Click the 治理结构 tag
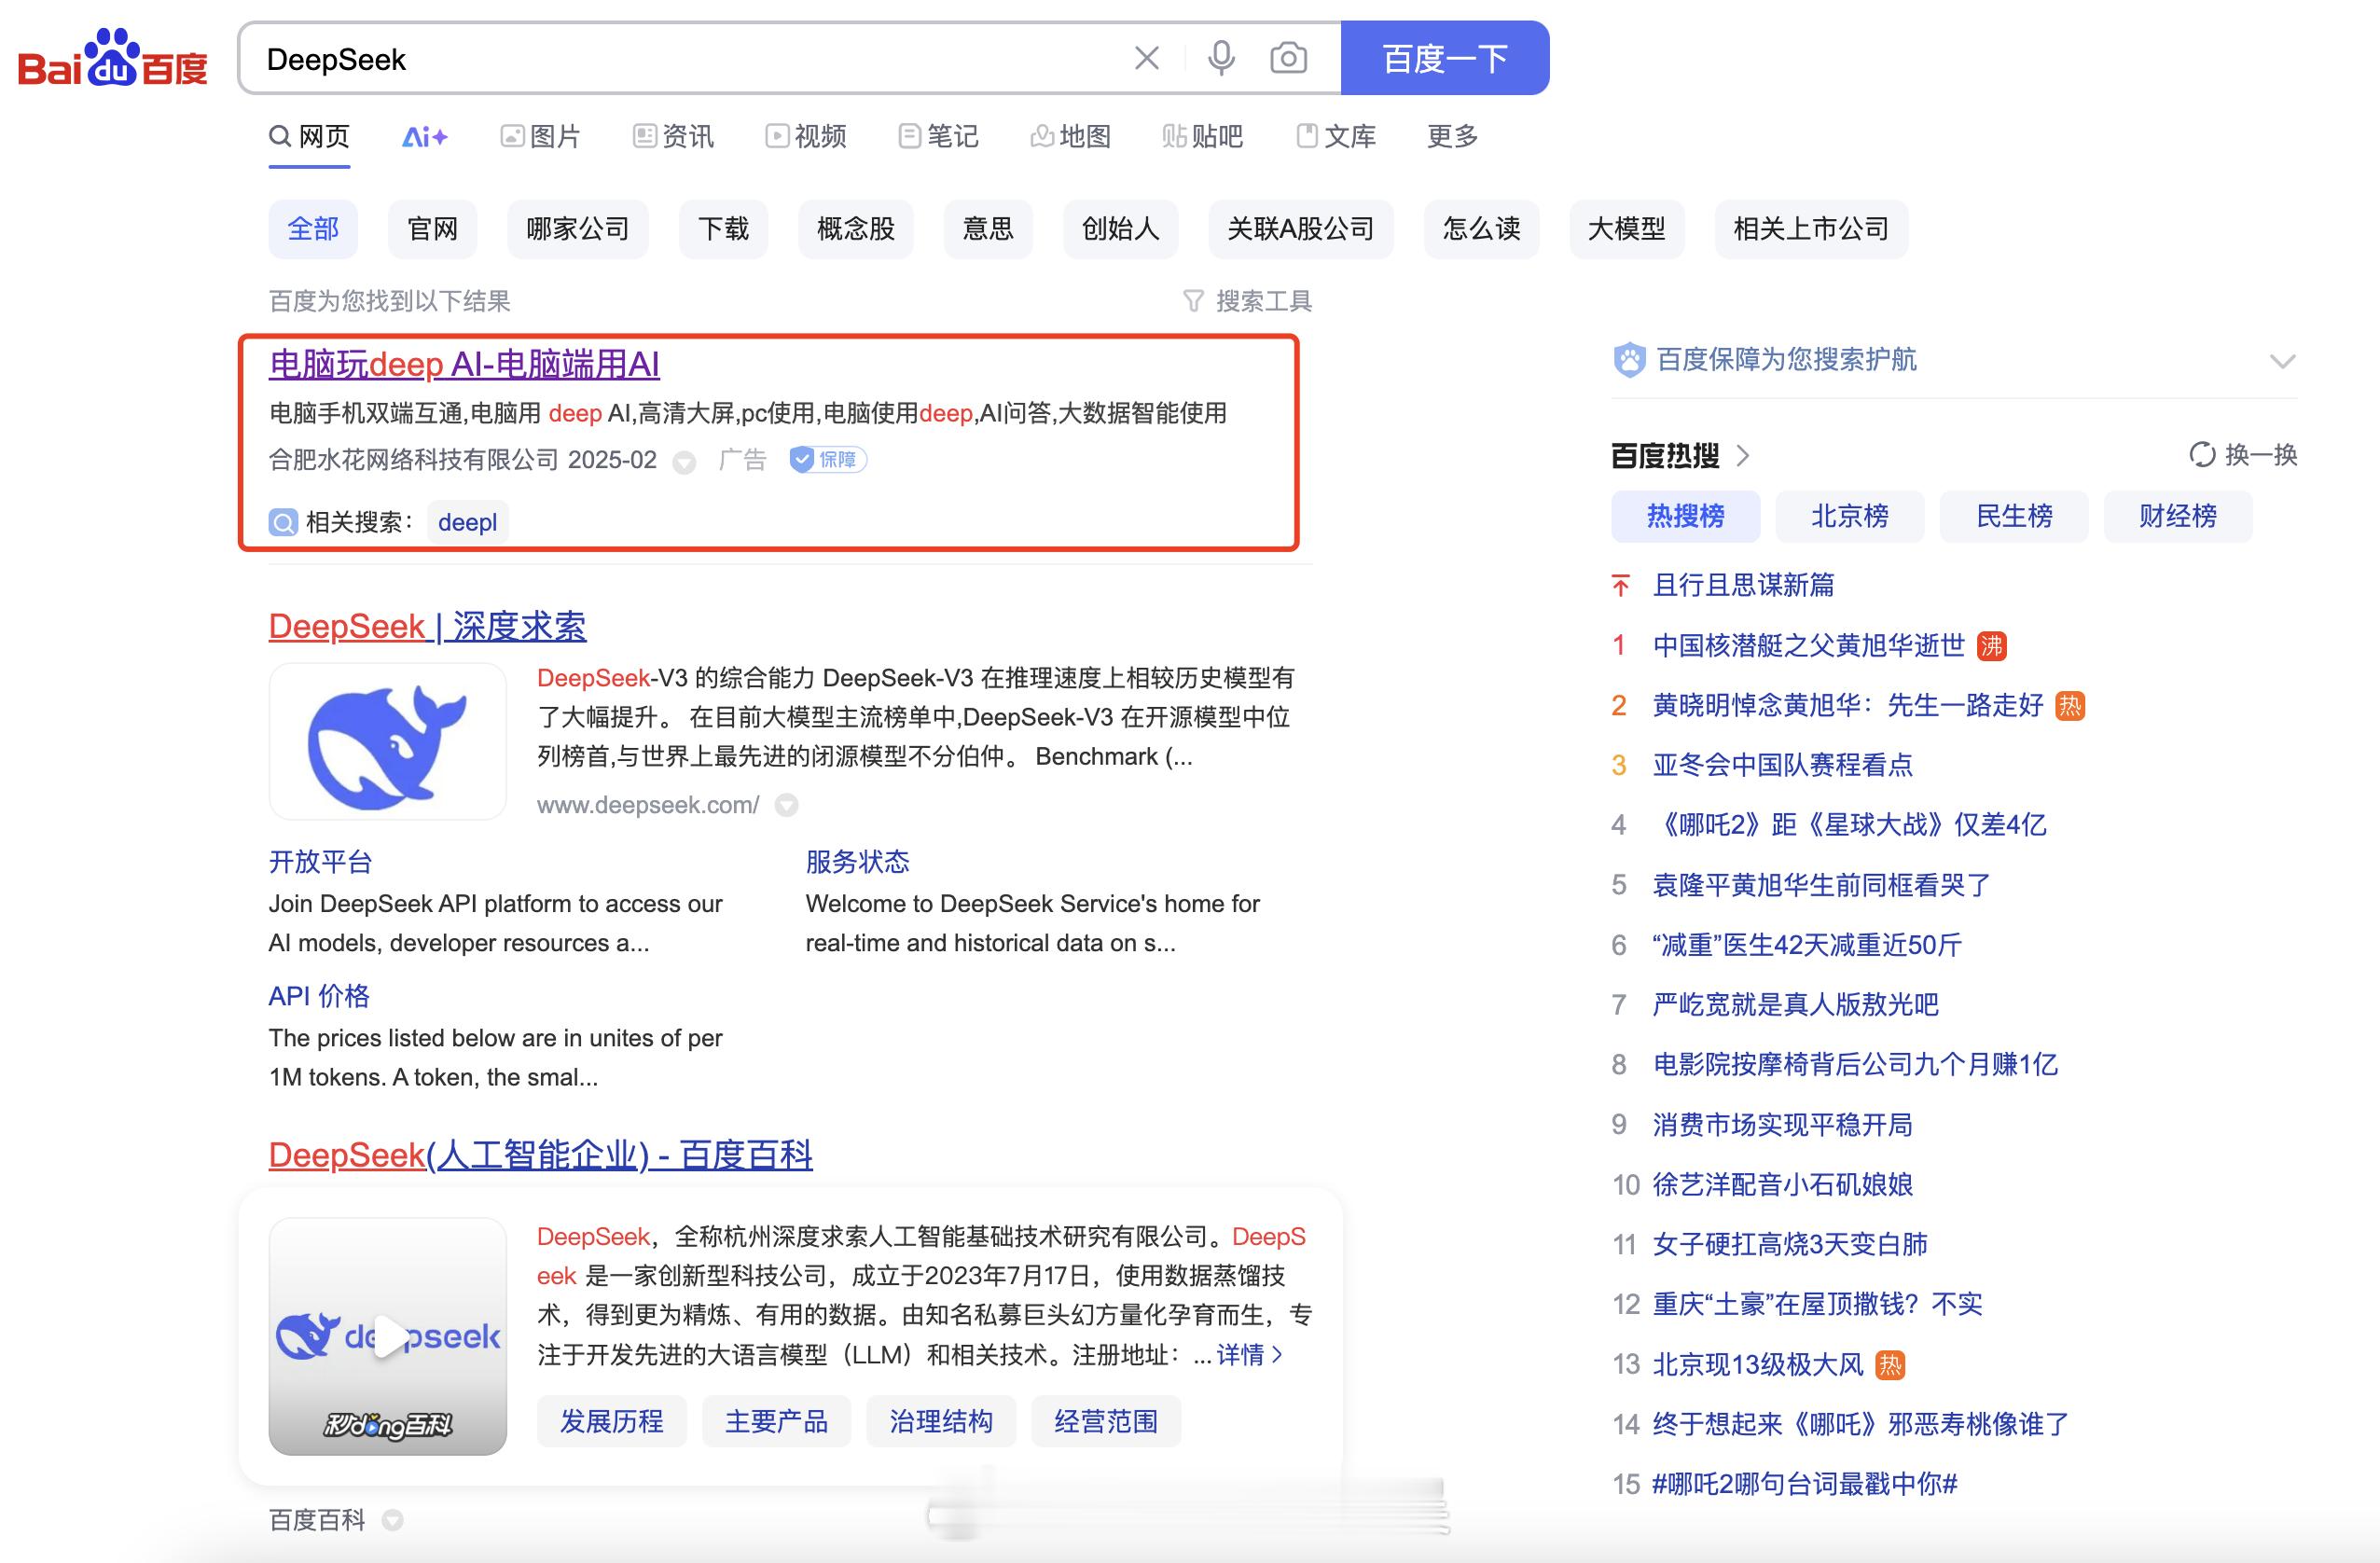2380x1563 pixels. click(x=941, y=1421)
